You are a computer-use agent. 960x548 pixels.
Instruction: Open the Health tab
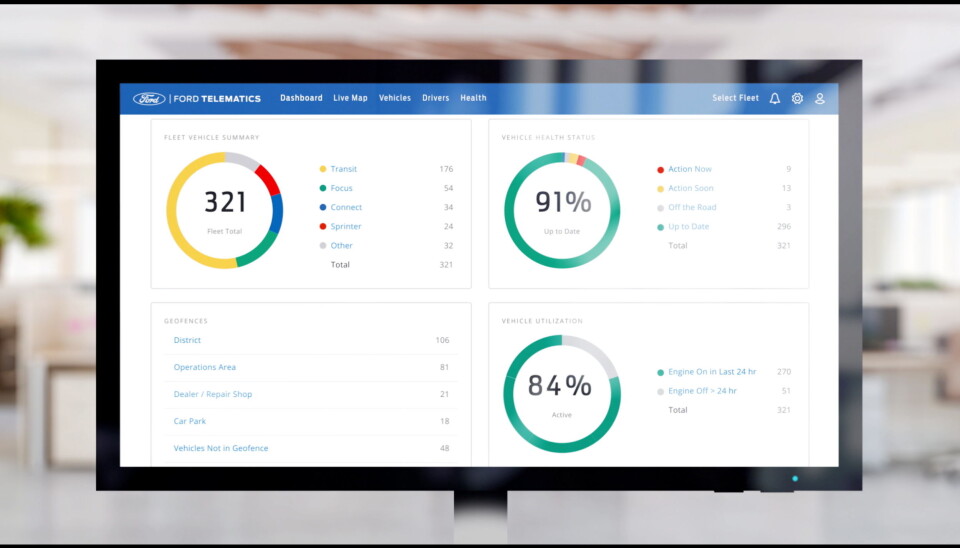[x=473, y=98]
